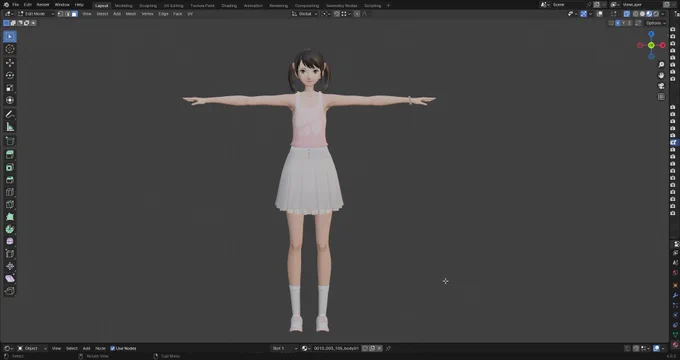Select the Poly Build tool
Screen dimensions: 680x360
pos(10,217)
